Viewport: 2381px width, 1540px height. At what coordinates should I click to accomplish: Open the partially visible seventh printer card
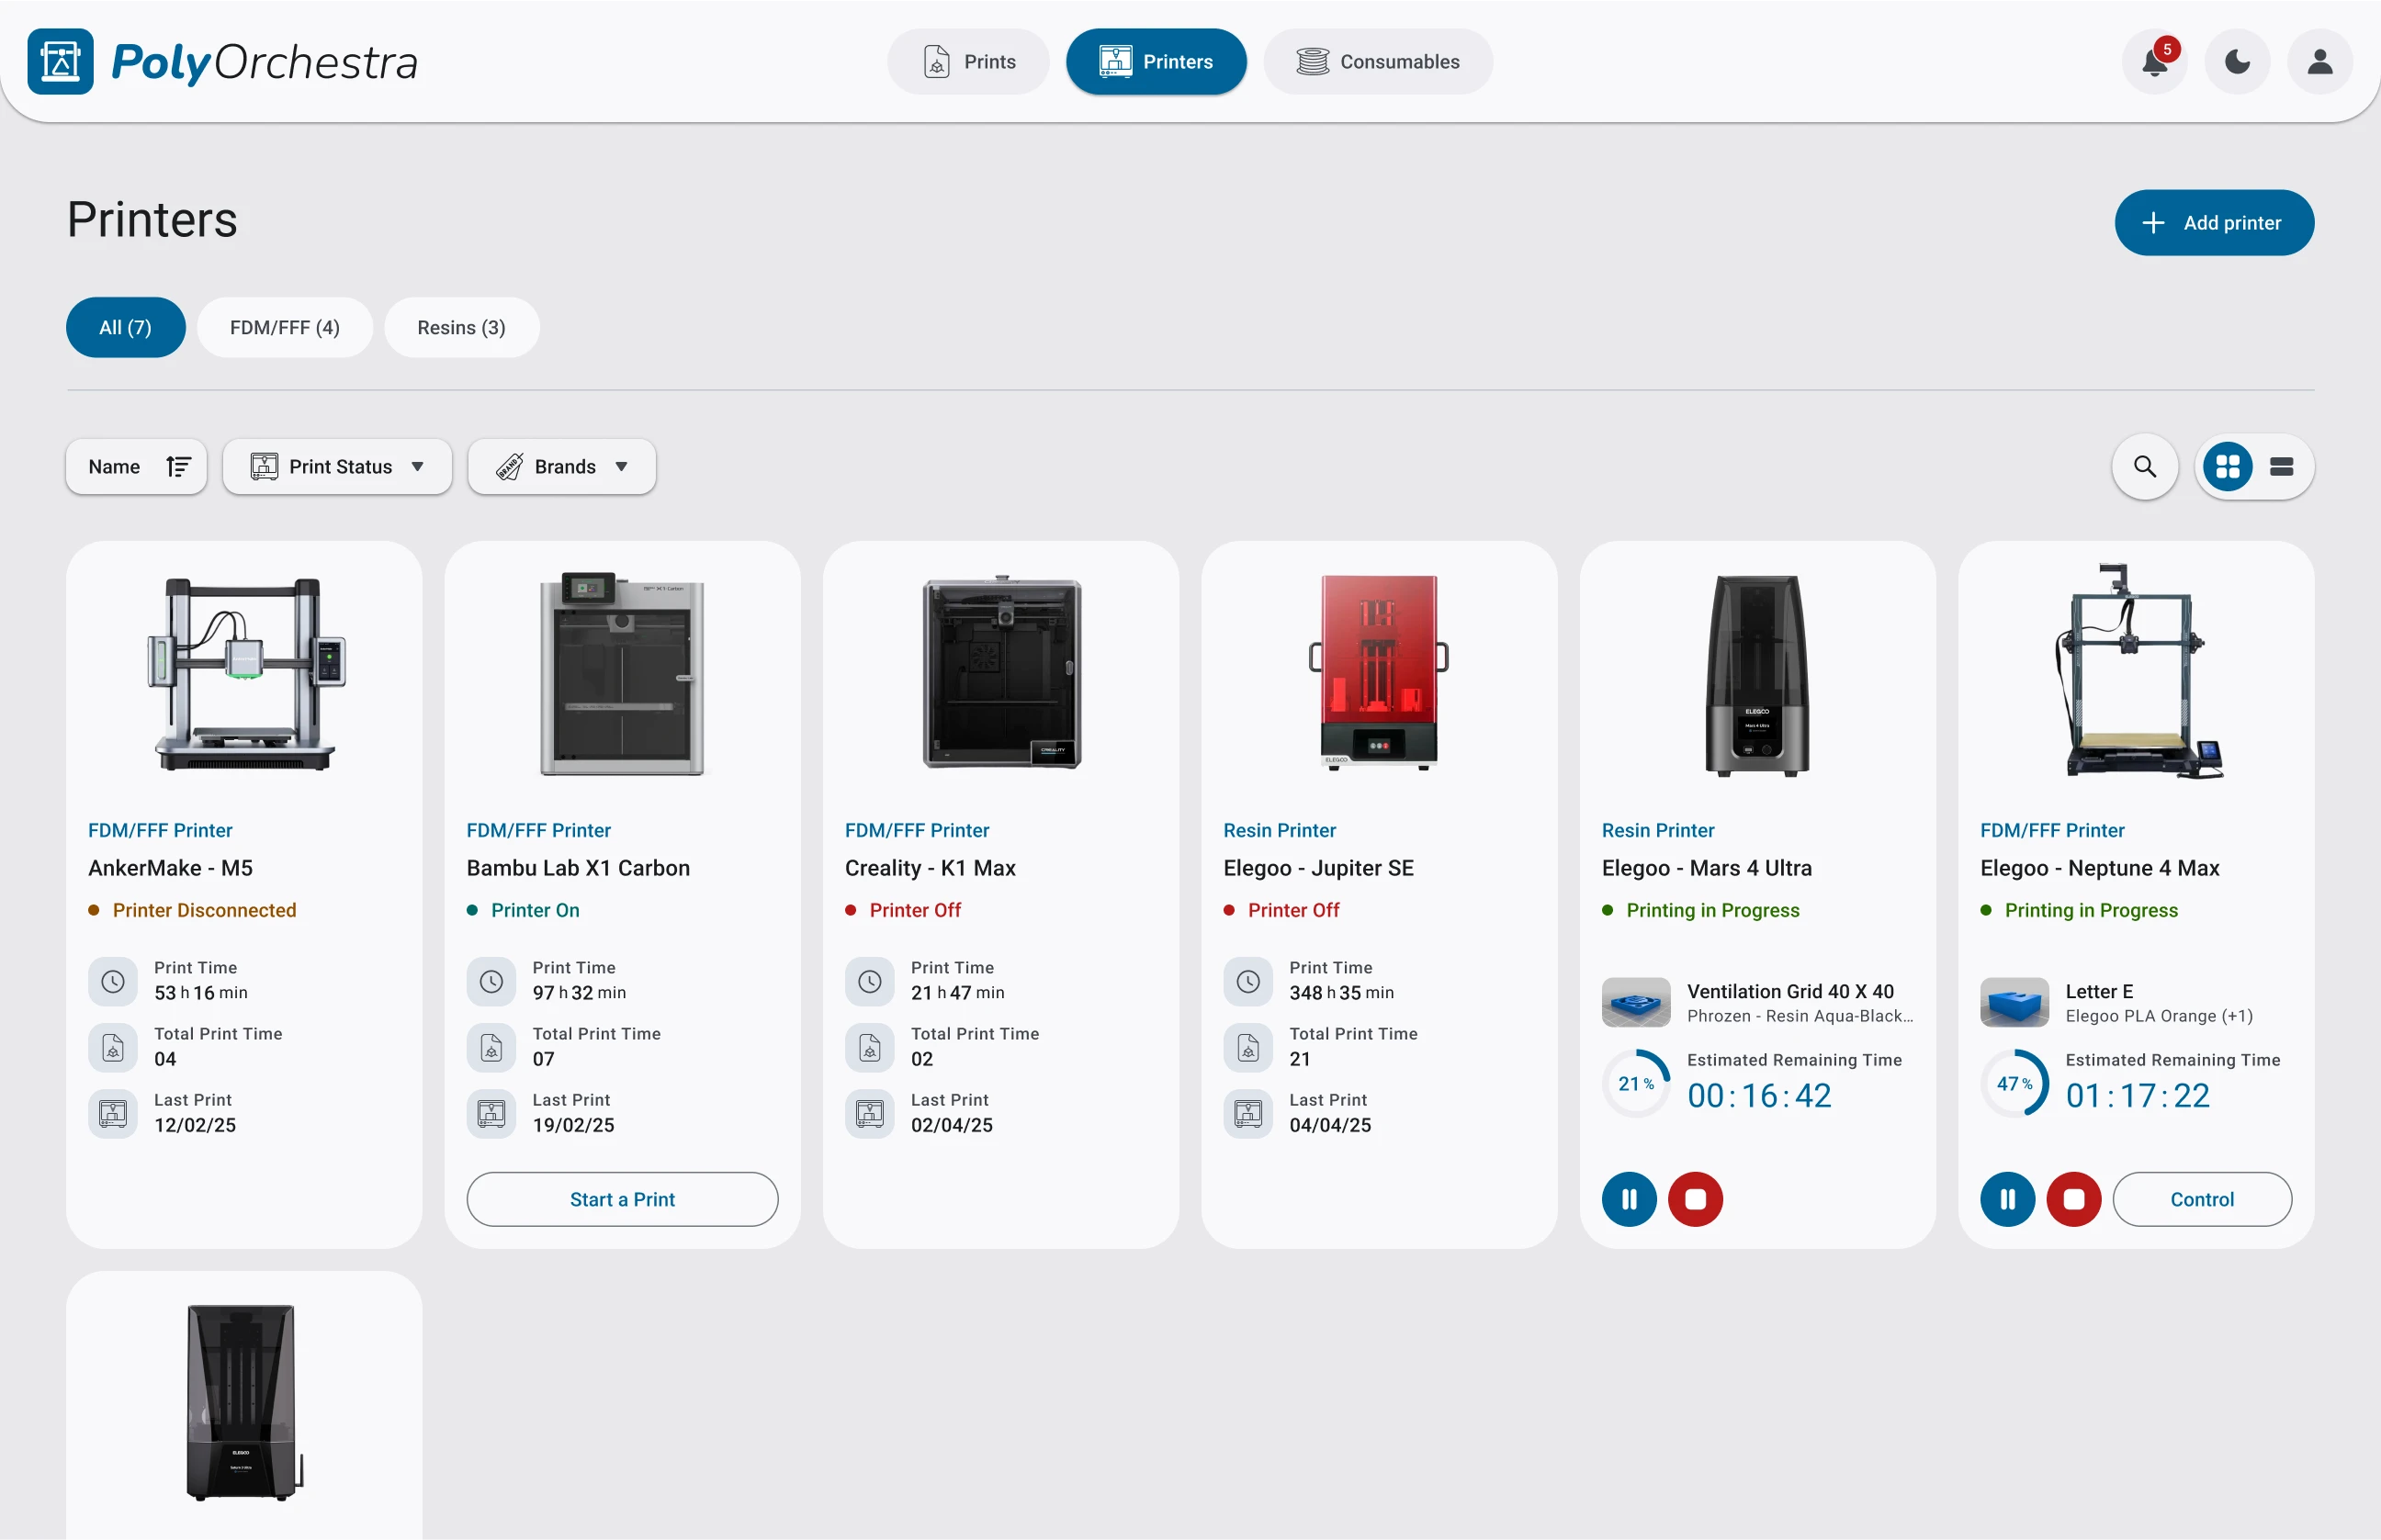(x=244, y=1405)
